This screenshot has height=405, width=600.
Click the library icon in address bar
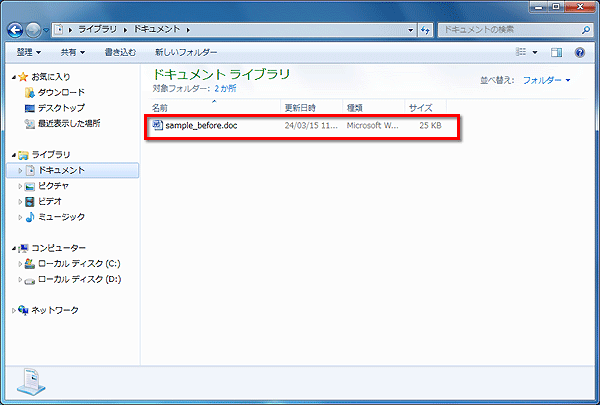(x=59, y=29)
